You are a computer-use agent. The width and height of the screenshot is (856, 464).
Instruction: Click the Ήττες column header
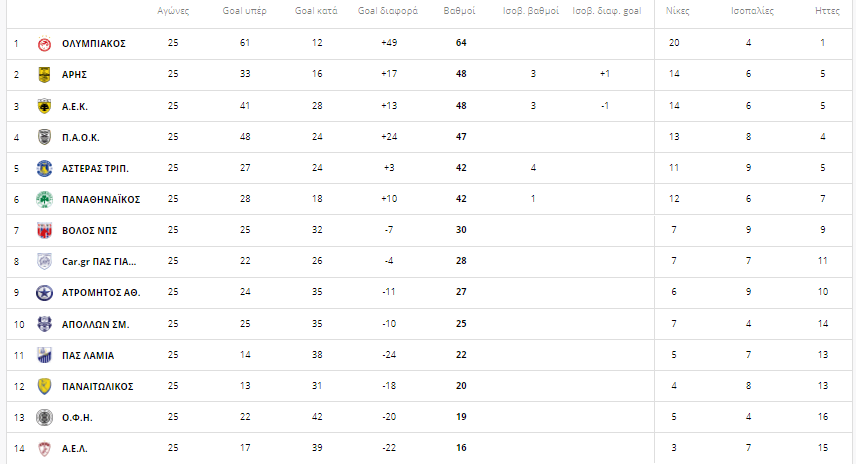(826, 13)
